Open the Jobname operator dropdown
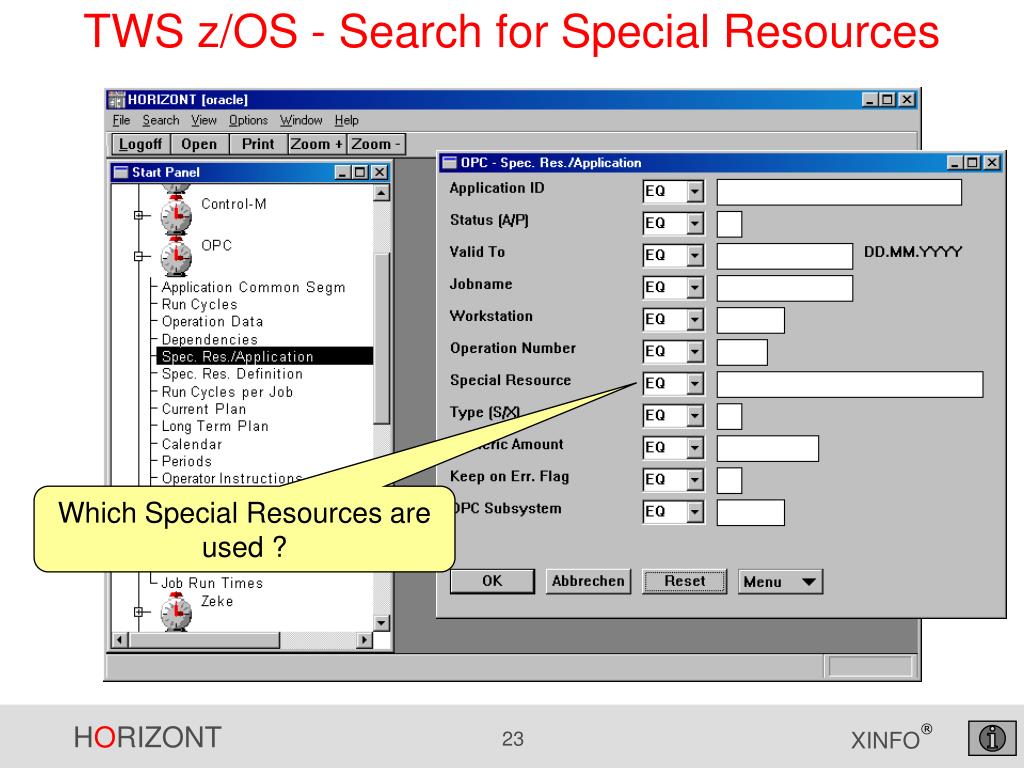This screenshot has height=768, width=1024. point(695,287)
